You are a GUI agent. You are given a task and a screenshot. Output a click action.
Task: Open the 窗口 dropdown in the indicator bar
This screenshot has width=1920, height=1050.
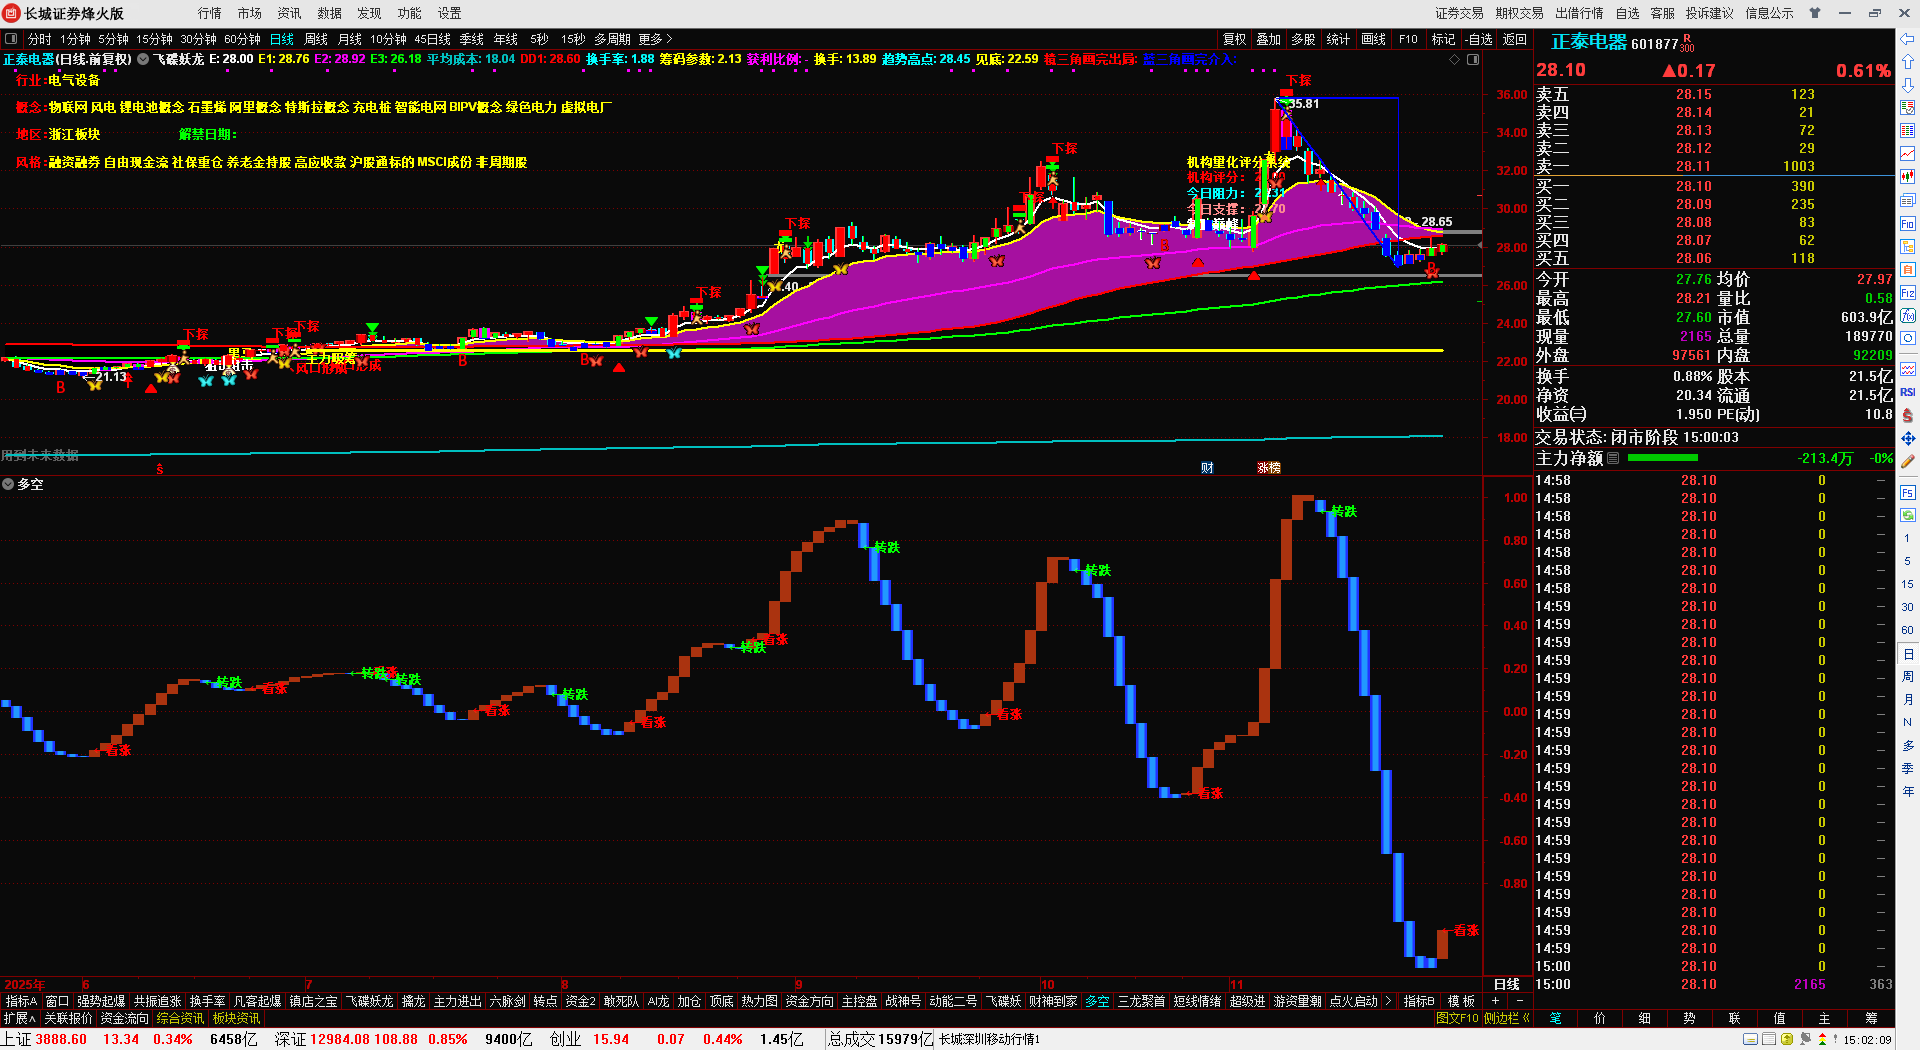57,1001
